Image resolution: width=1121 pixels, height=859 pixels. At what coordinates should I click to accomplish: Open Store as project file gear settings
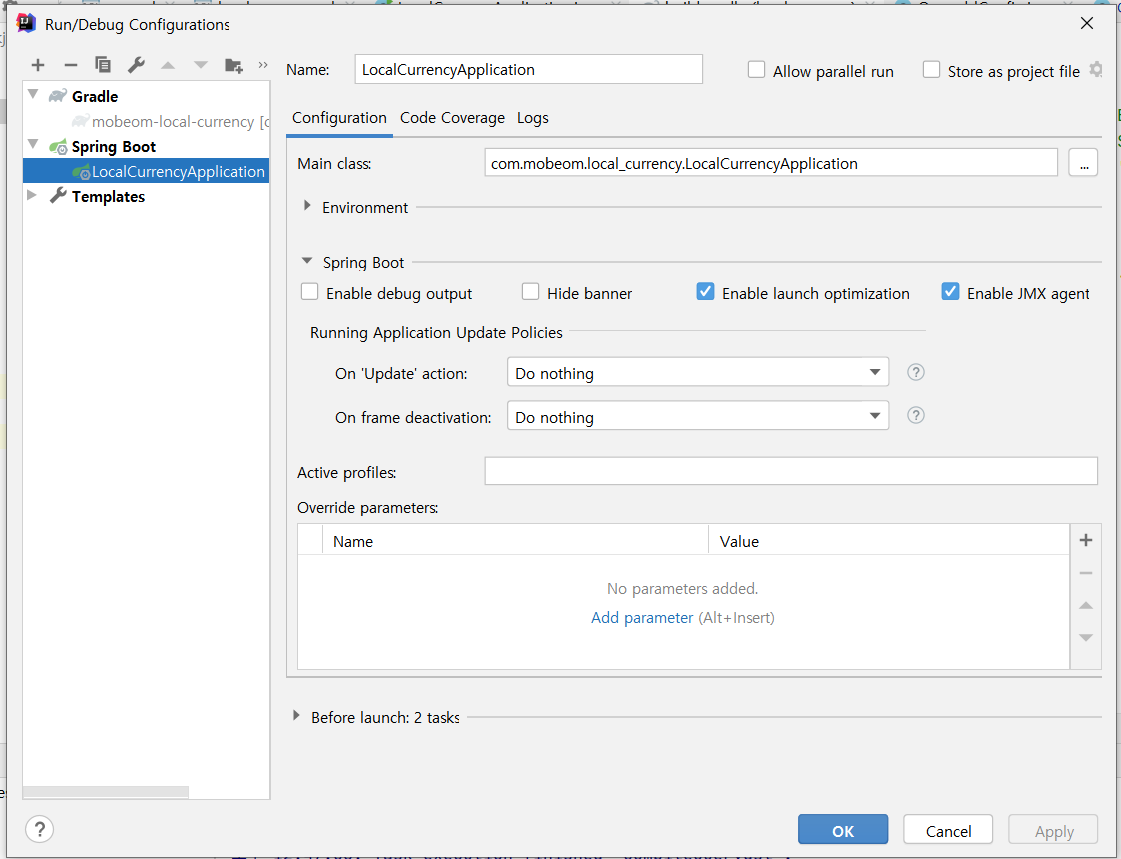tap(1095, 70)
